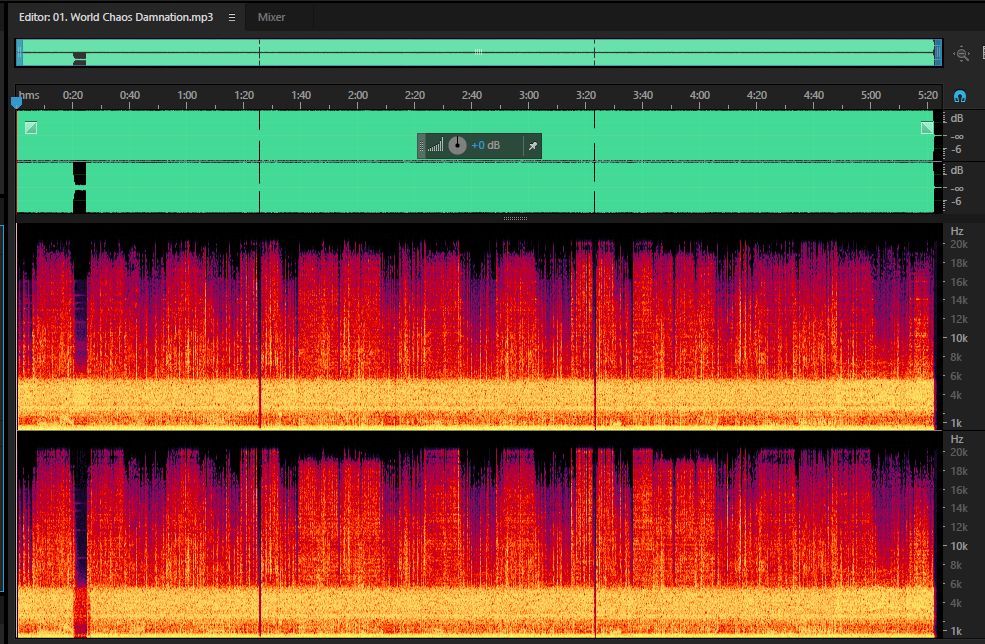The image size is (985, 644).
Task: Switch to the Editor: 01. World Chaos Damnation.mp3 tab
Action: click(116, 17)
